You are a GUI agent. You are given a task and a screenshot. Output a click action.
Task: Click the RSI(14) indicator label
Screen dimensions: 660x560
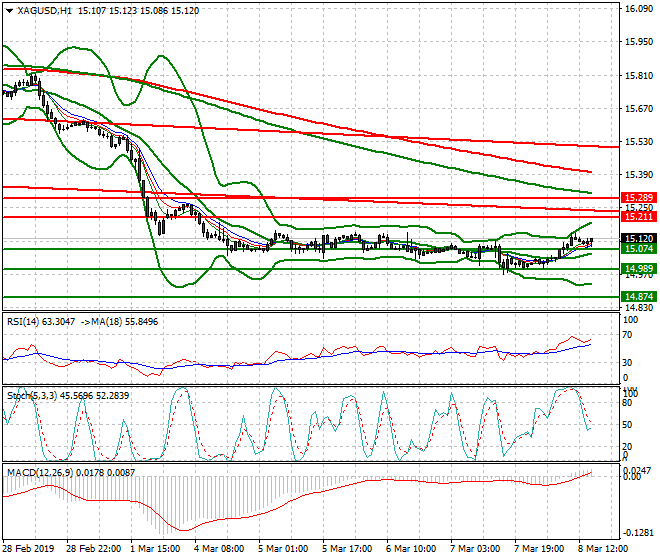pyautogui.click(x=26, y=321)
